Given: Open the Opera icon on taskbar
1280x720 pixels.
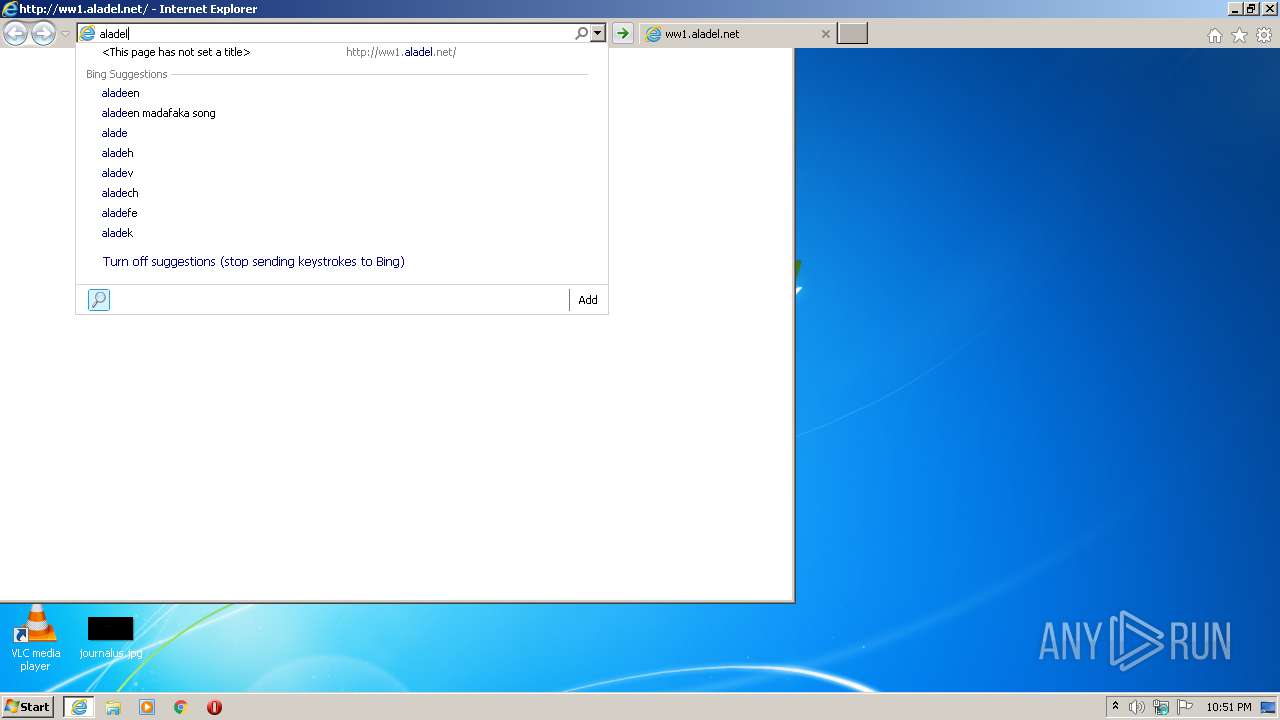Looking at the screenshot, I should pos(214,707).
